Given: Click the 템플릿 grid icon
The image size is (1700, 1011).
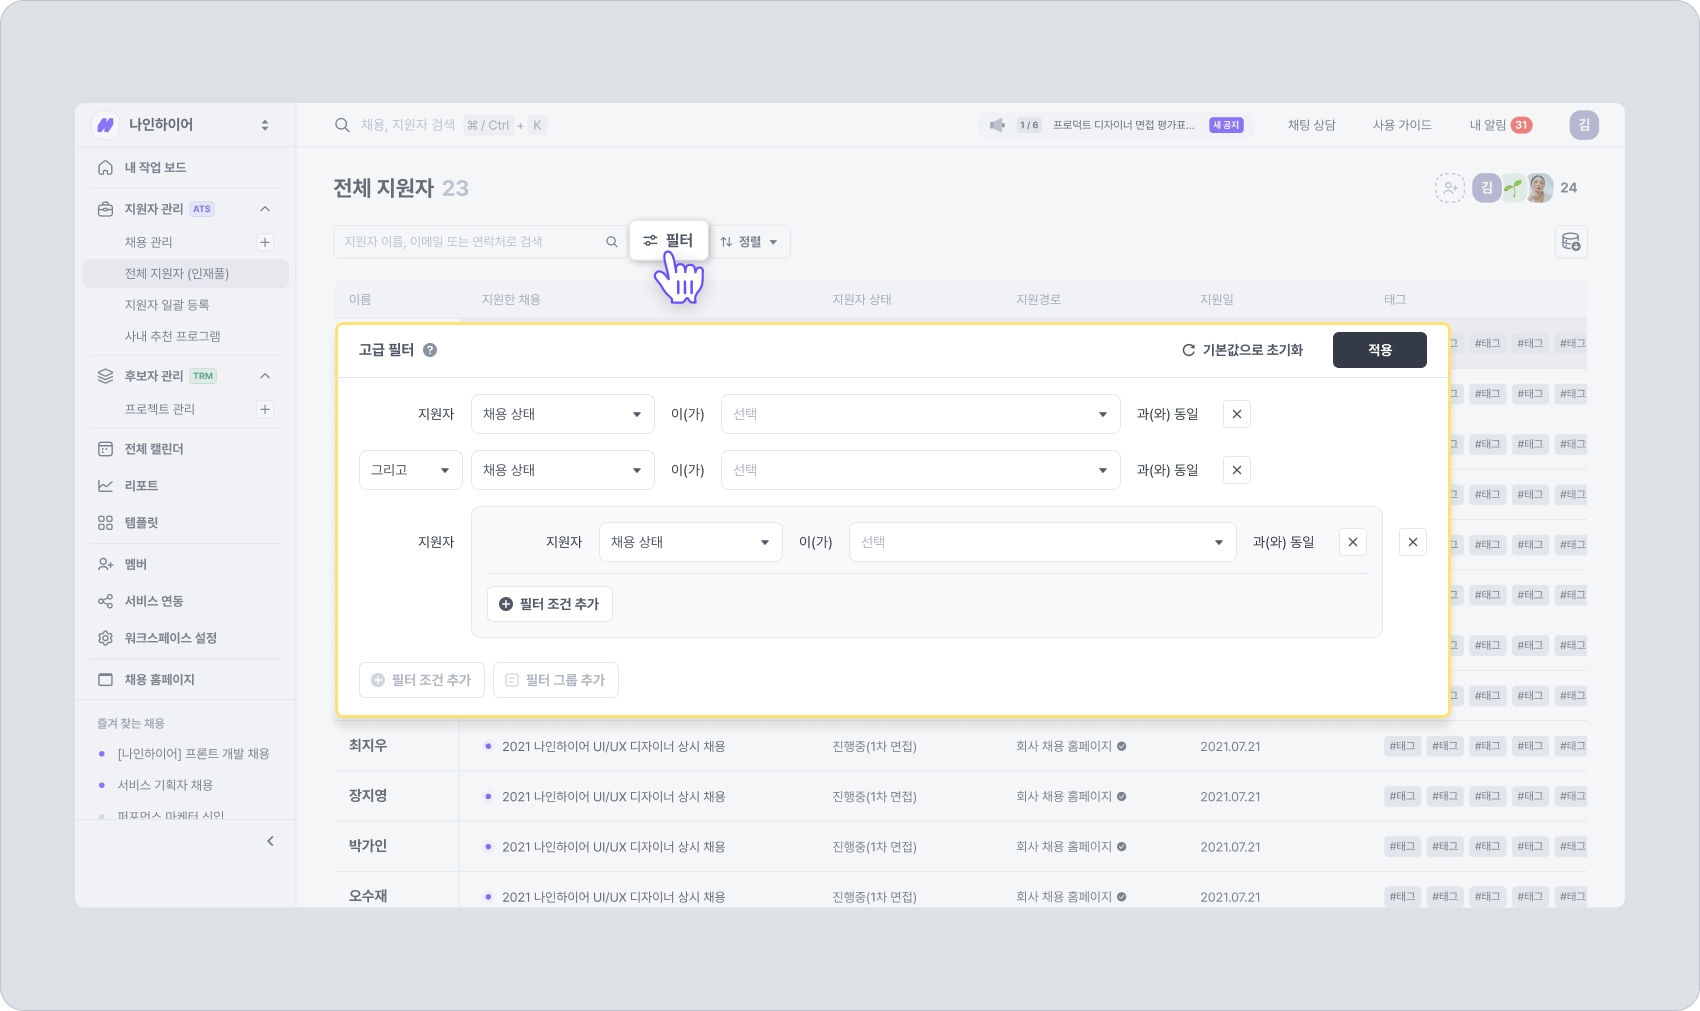Looking at the screenshot, I should (x=105, y=523).
